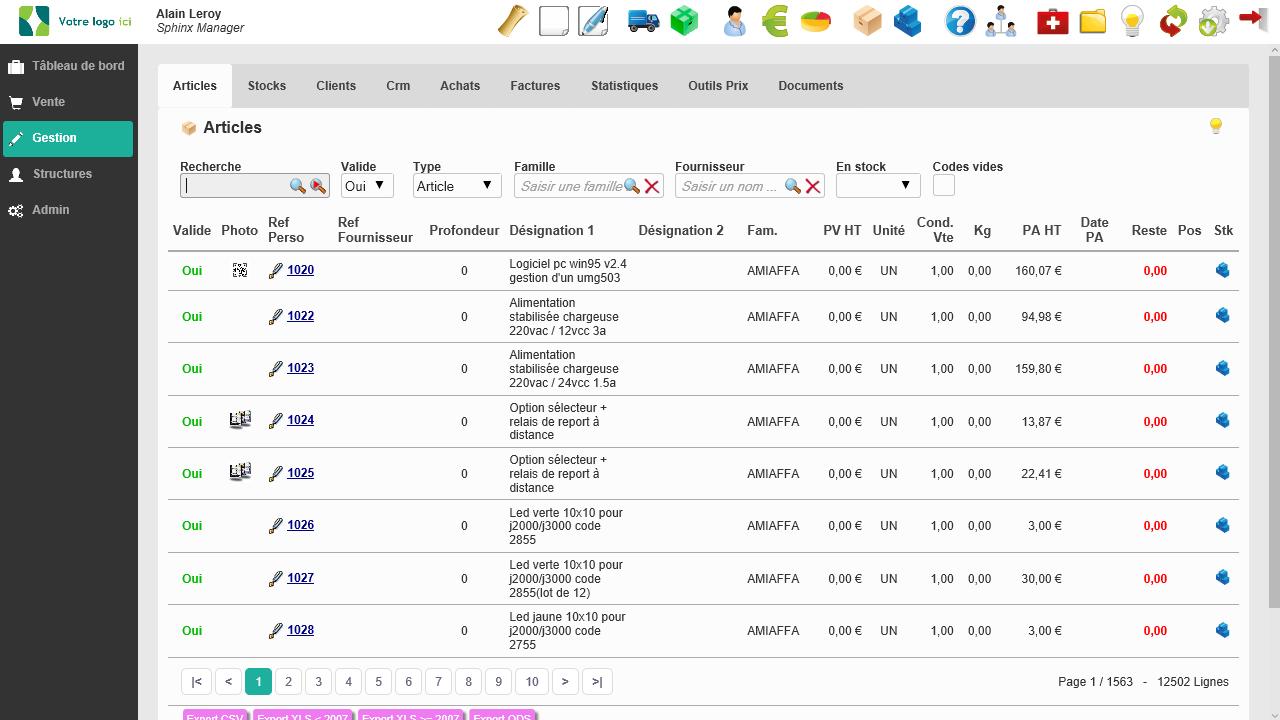This screenshot has width=1280, height=720.
Task: Open the blue delivery truck icon
Action: (x=644, y=21)
